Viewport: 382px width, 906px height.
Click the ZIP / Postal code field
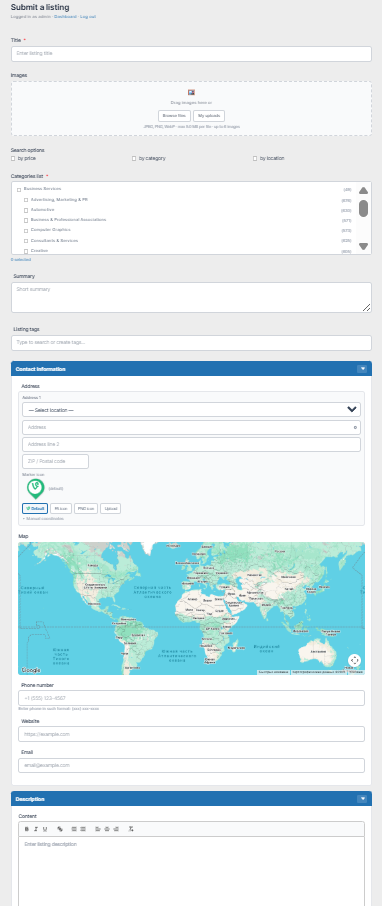[55, 462]
